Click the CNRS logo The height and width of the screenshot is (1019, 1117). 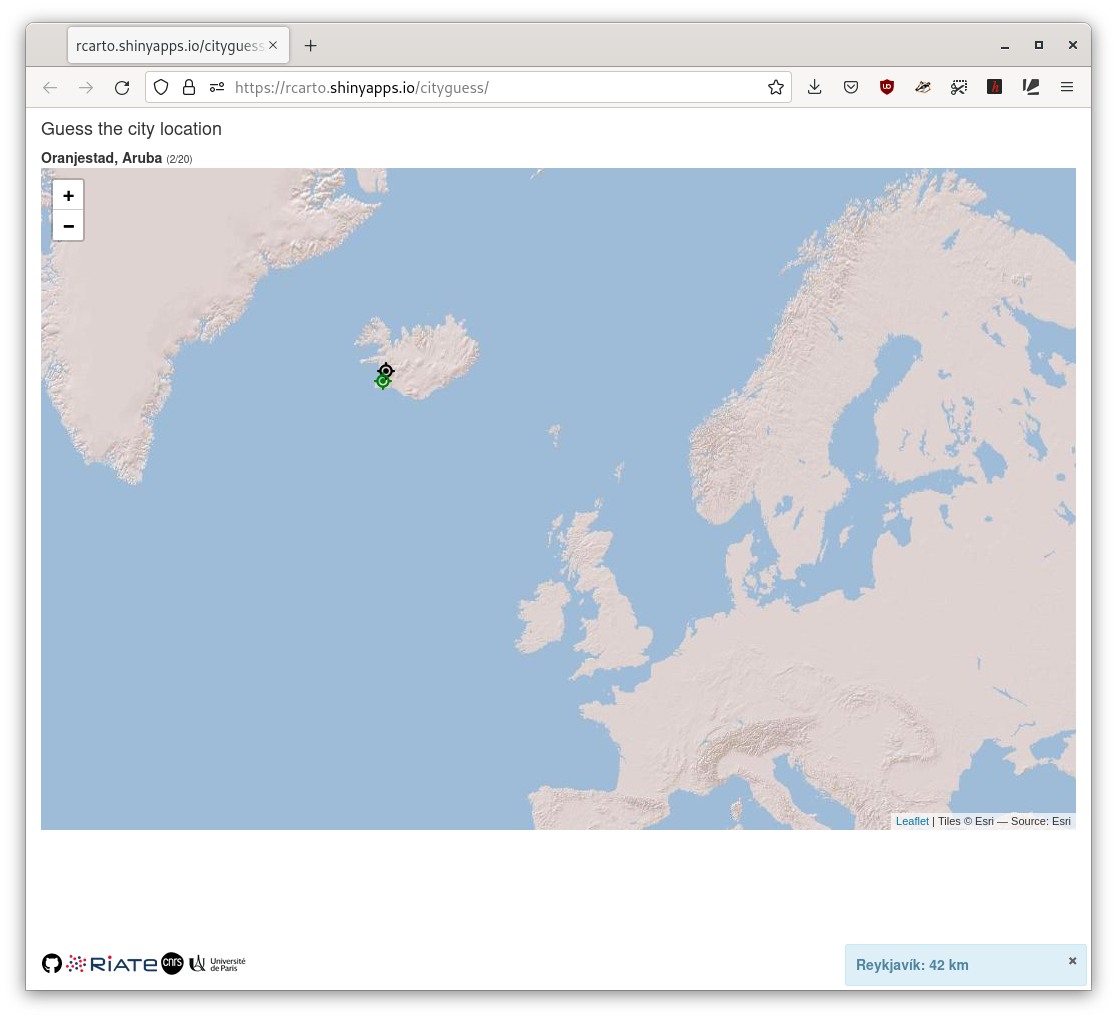[172, 963]
